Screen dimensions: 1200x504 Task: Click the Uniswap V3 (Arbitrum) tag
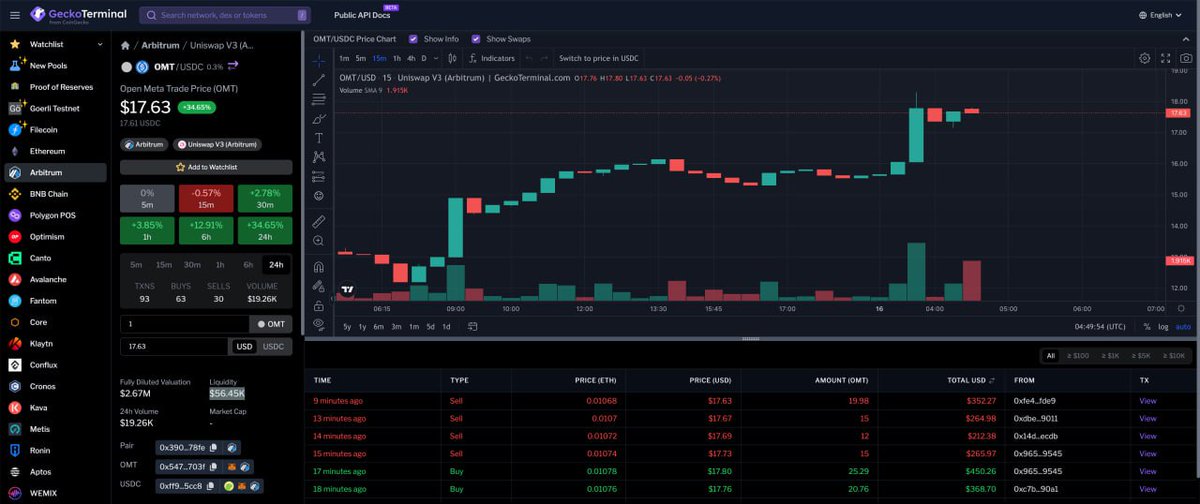click(218, 145)
